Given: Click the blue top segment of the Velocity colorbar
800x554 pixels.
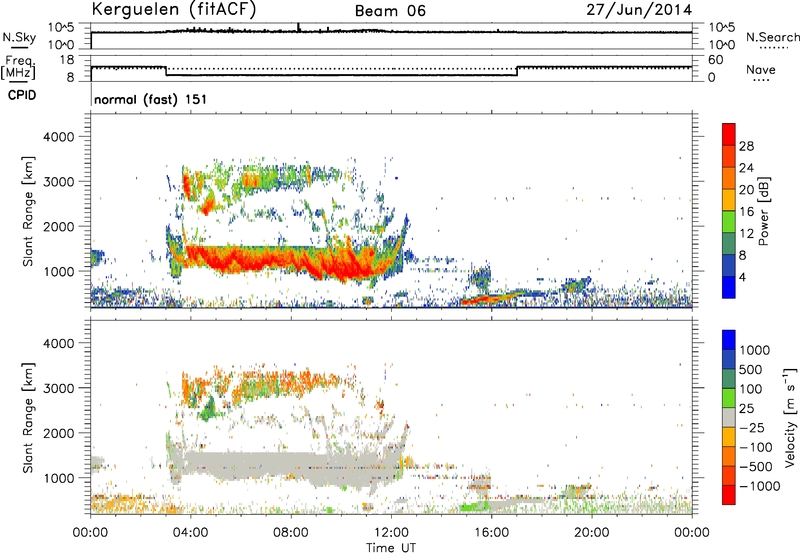Looking at the screenshot, I should 729,340.
